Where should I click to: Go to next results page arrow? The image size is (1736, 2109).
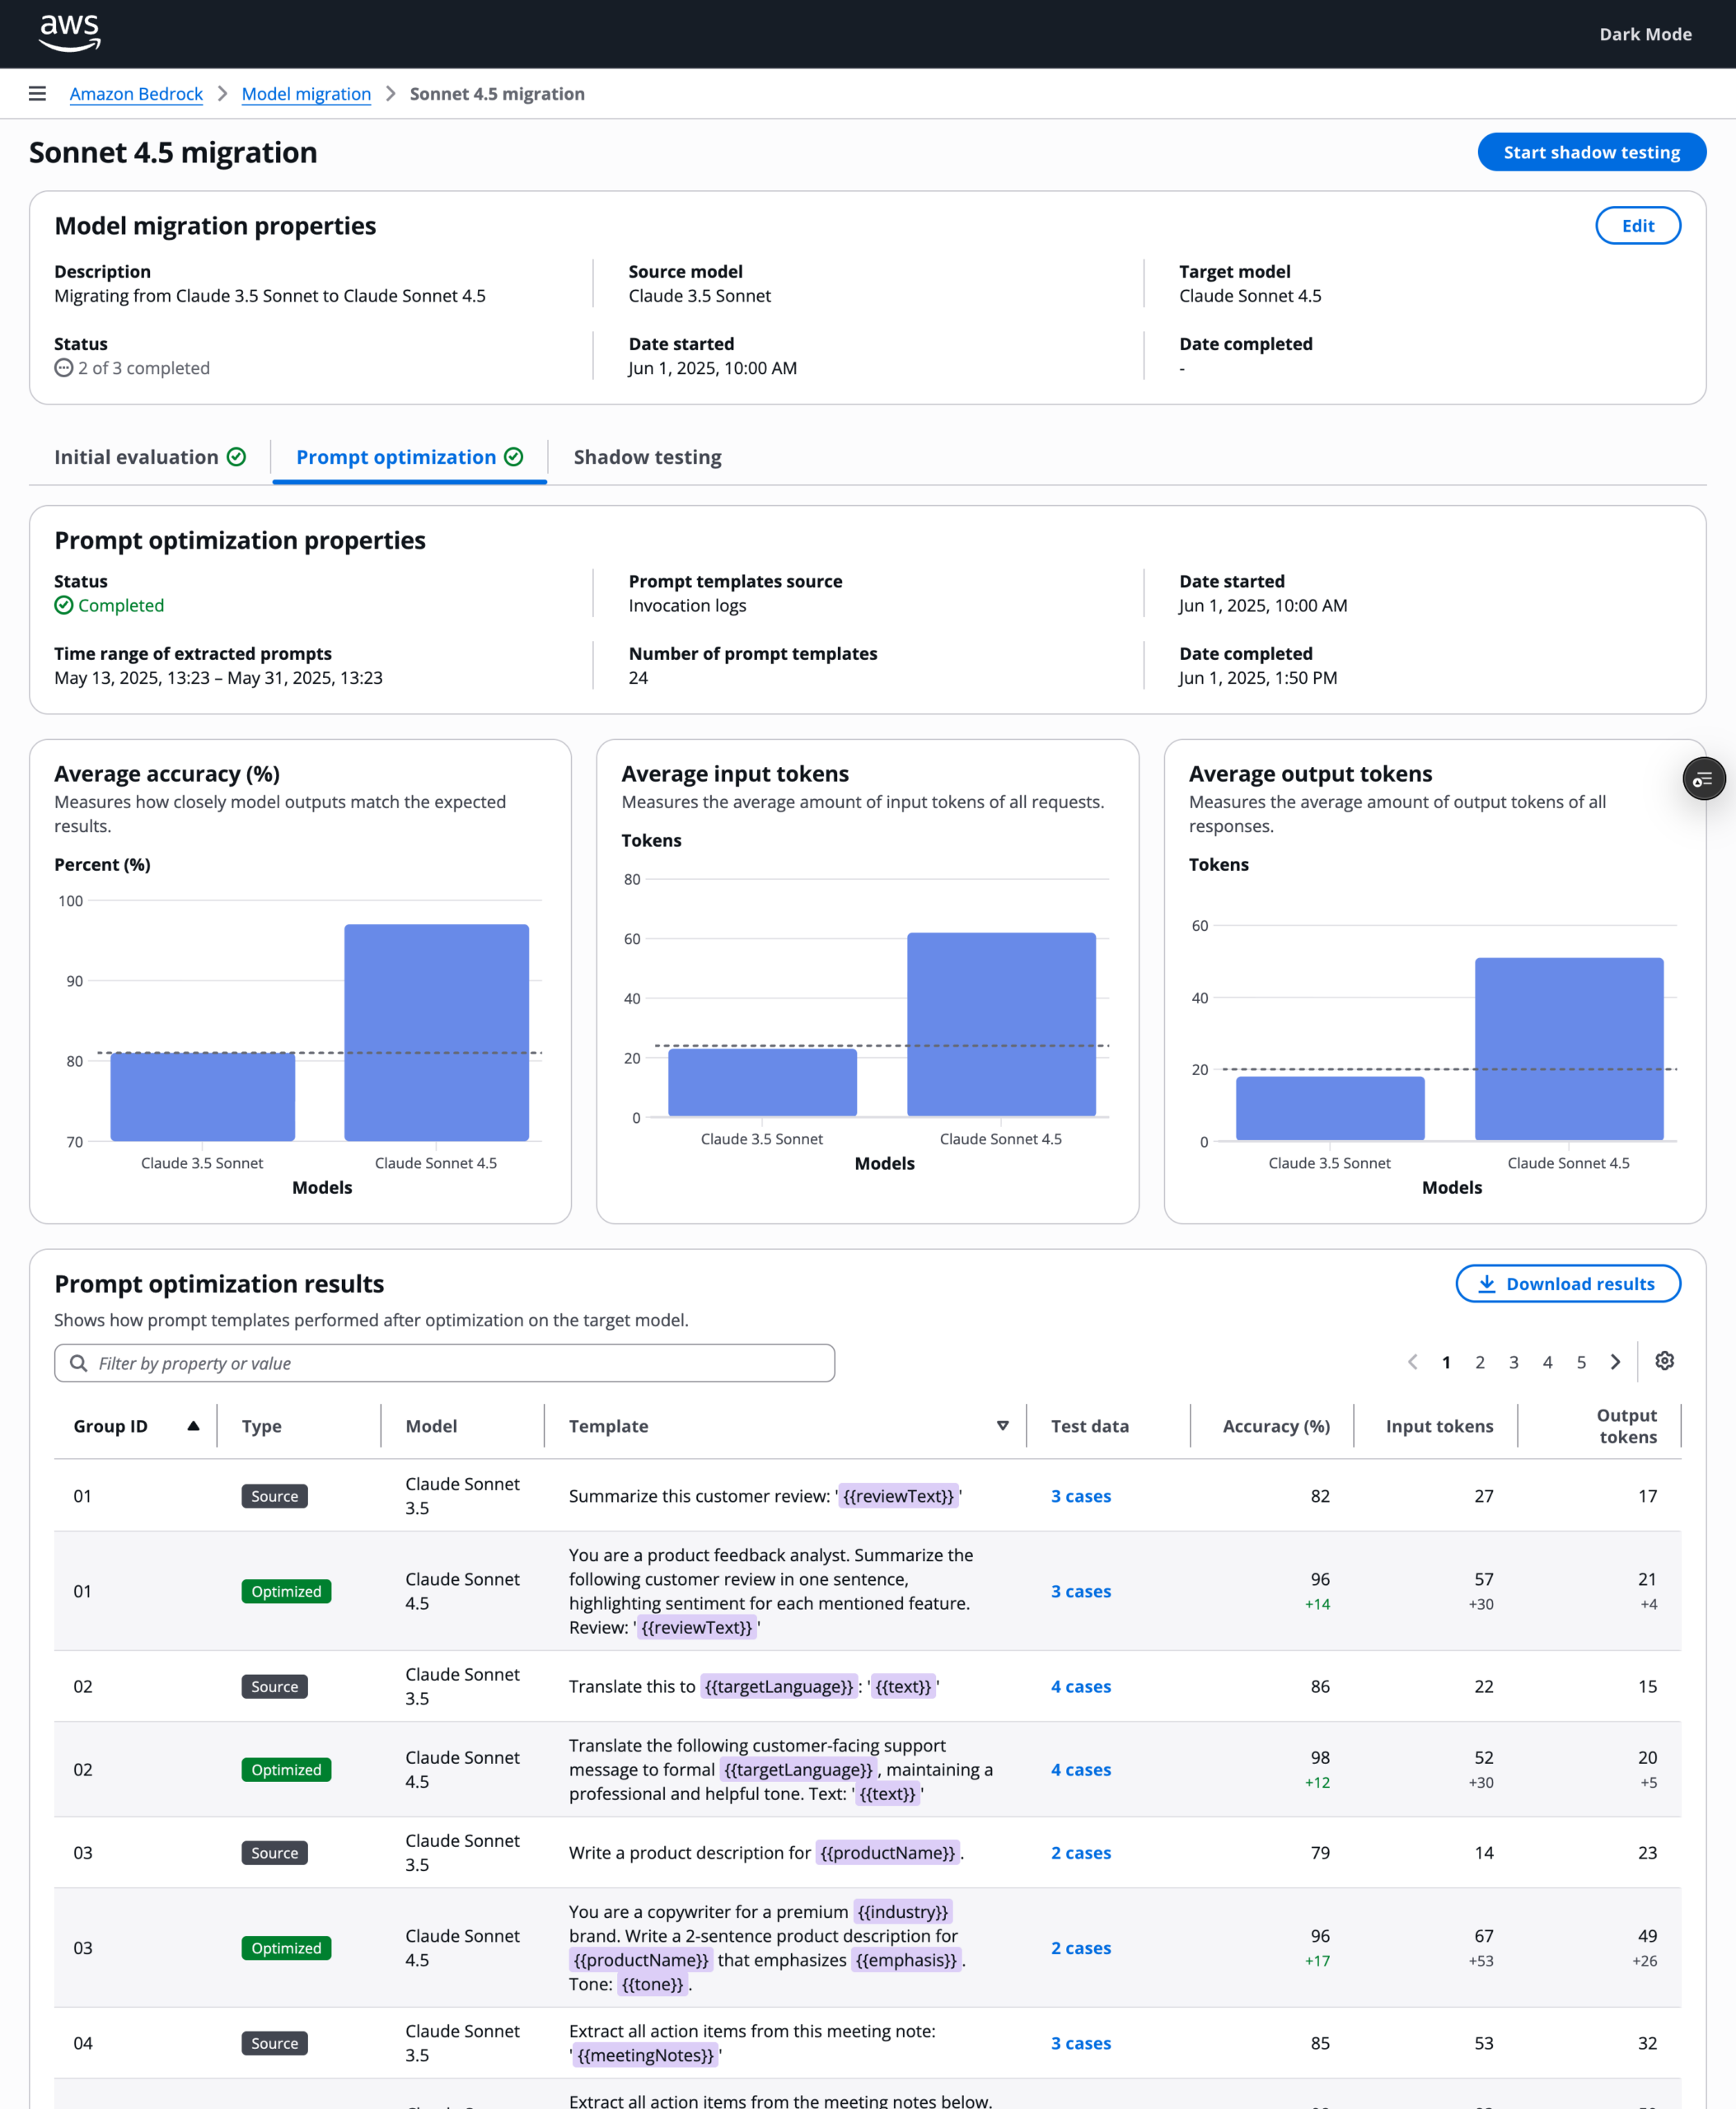1615,1362
